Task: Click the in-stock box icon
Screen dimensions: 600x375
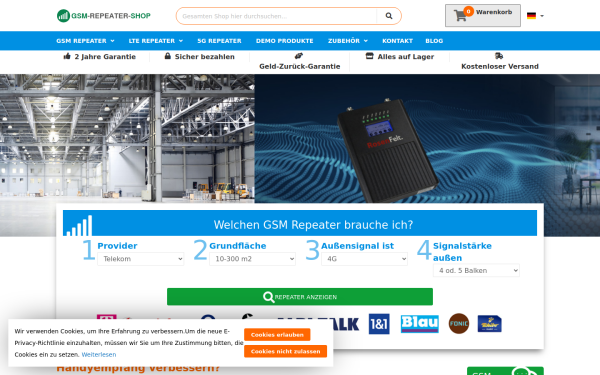Action: tap(369, 56)
